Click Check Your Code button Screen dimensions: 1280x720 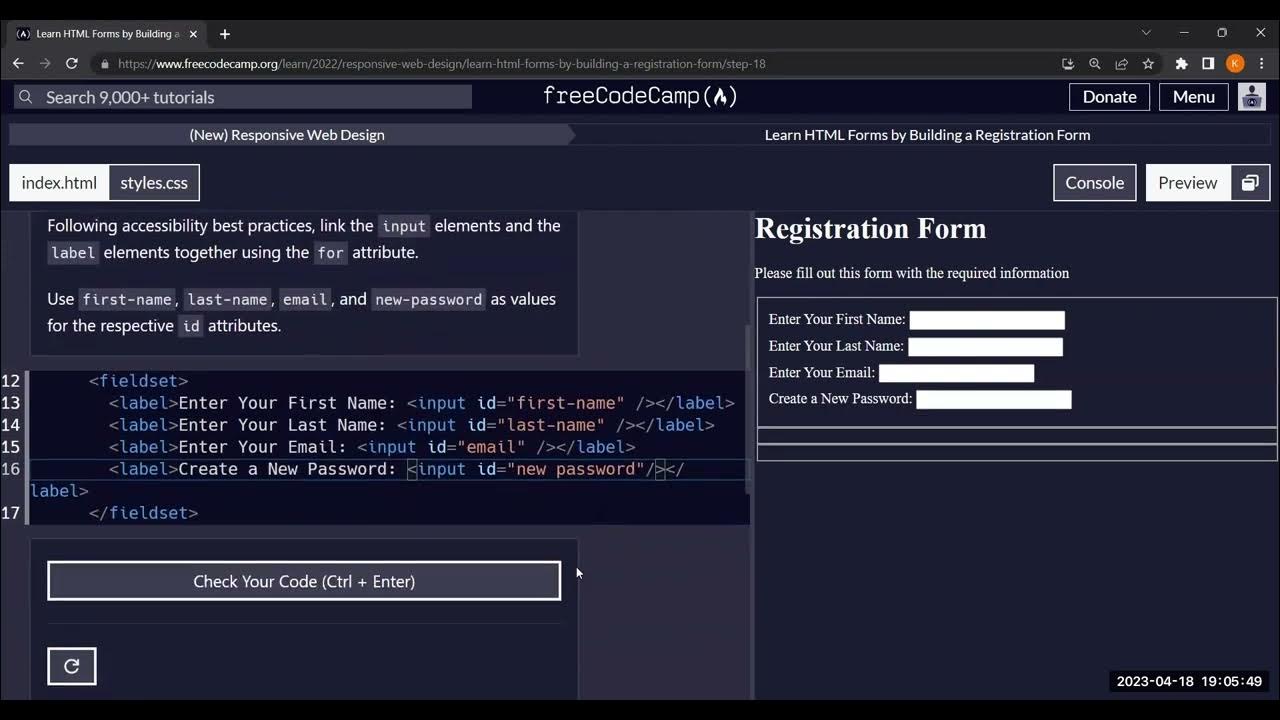point(304,581)
